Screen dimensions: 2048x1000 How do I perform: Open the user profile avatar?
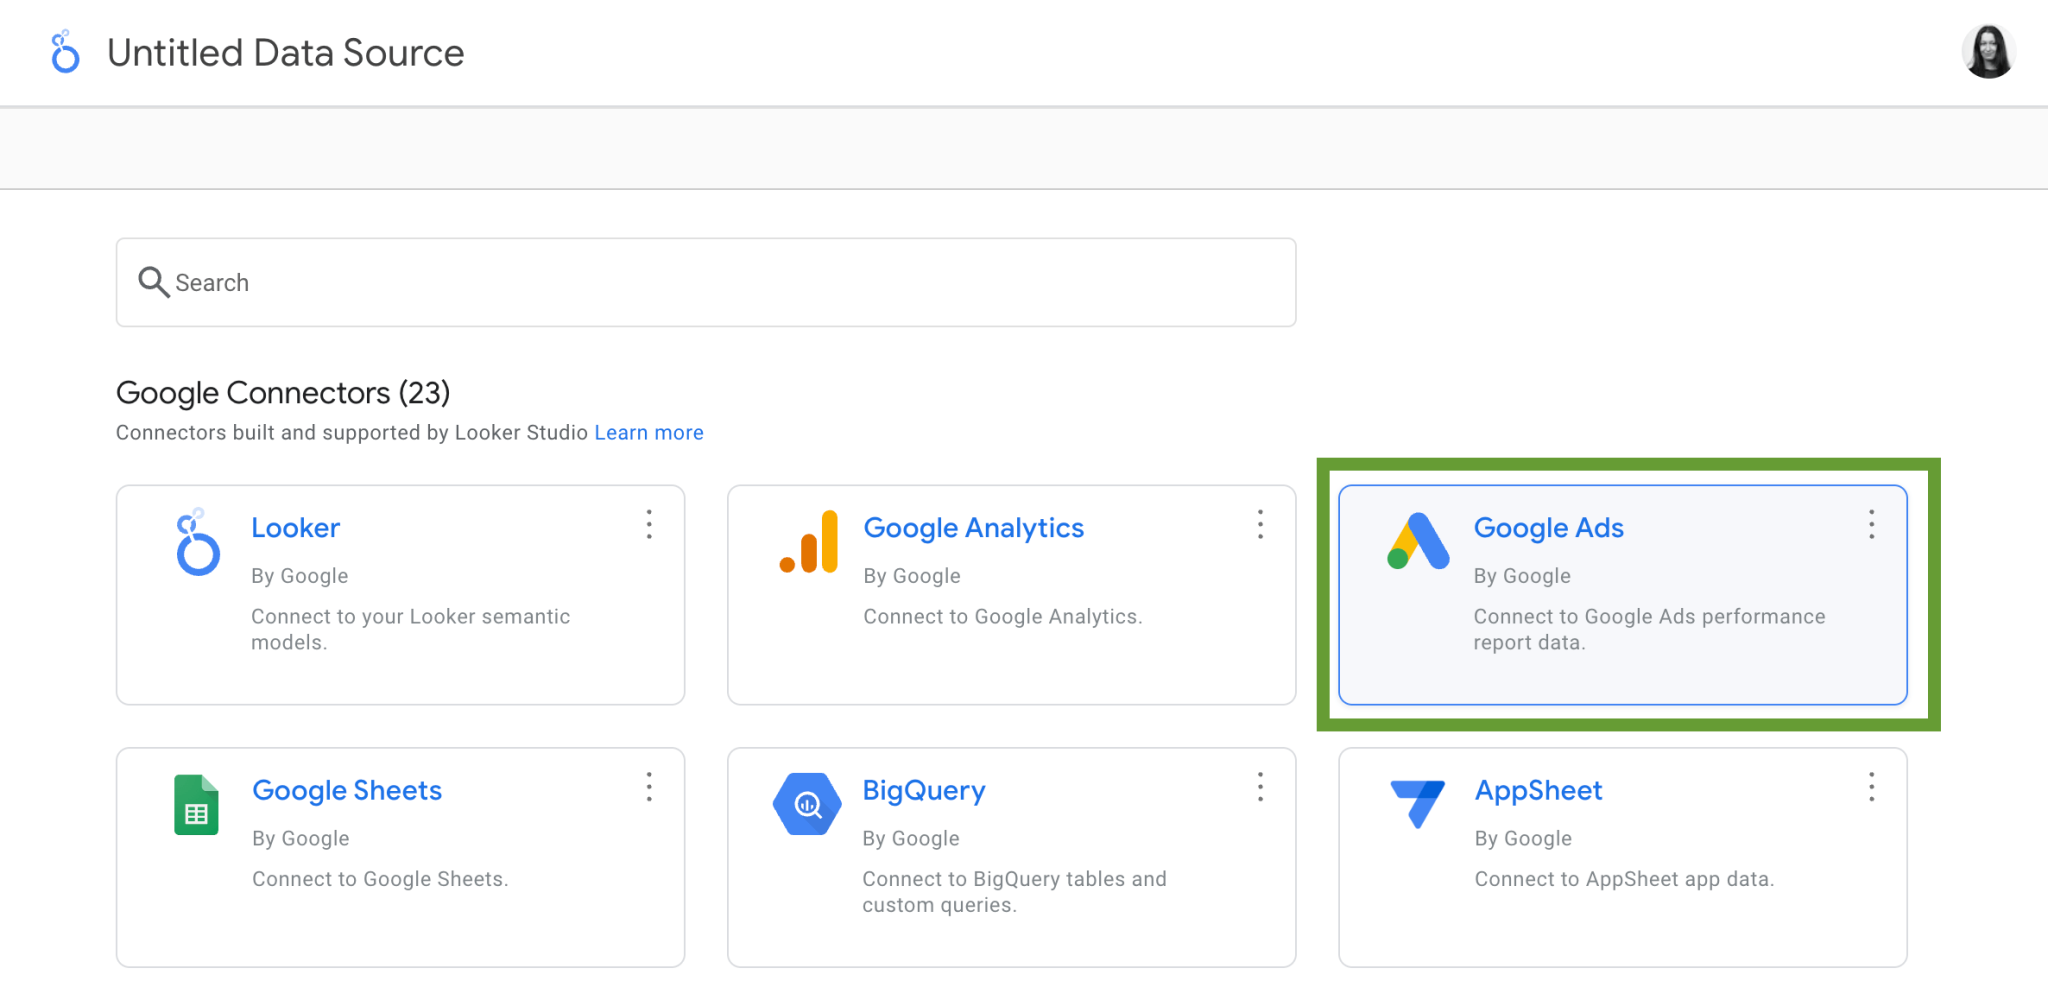tap(1988, 51)
